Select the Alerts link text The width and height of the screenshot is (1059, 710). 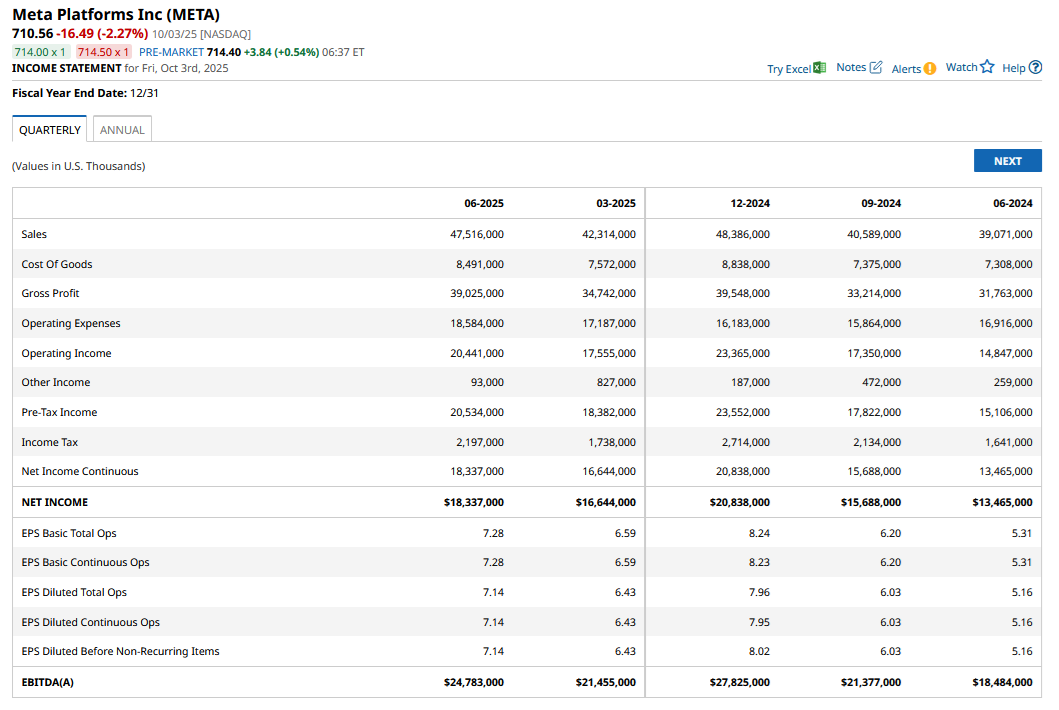pos(906,69)
